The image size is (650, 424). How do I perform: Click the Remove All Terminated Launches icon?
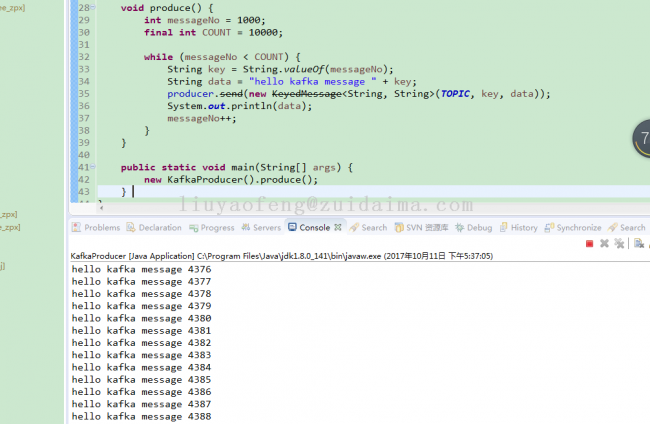pyautogui.click(x=619, y=243)
